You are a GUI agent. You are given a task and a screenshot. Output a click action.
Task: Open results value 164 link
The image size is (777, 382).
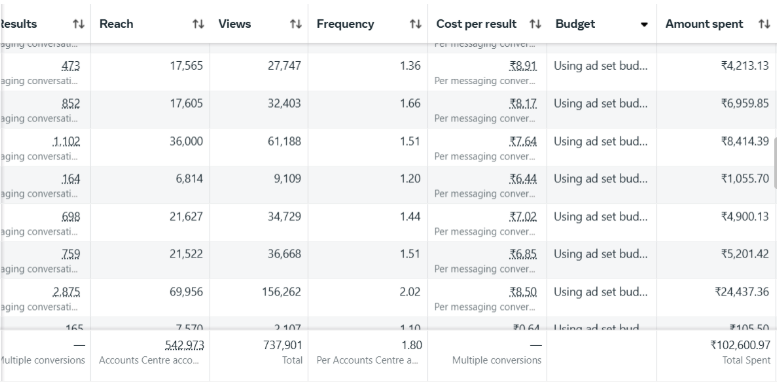tap(70, 179)
